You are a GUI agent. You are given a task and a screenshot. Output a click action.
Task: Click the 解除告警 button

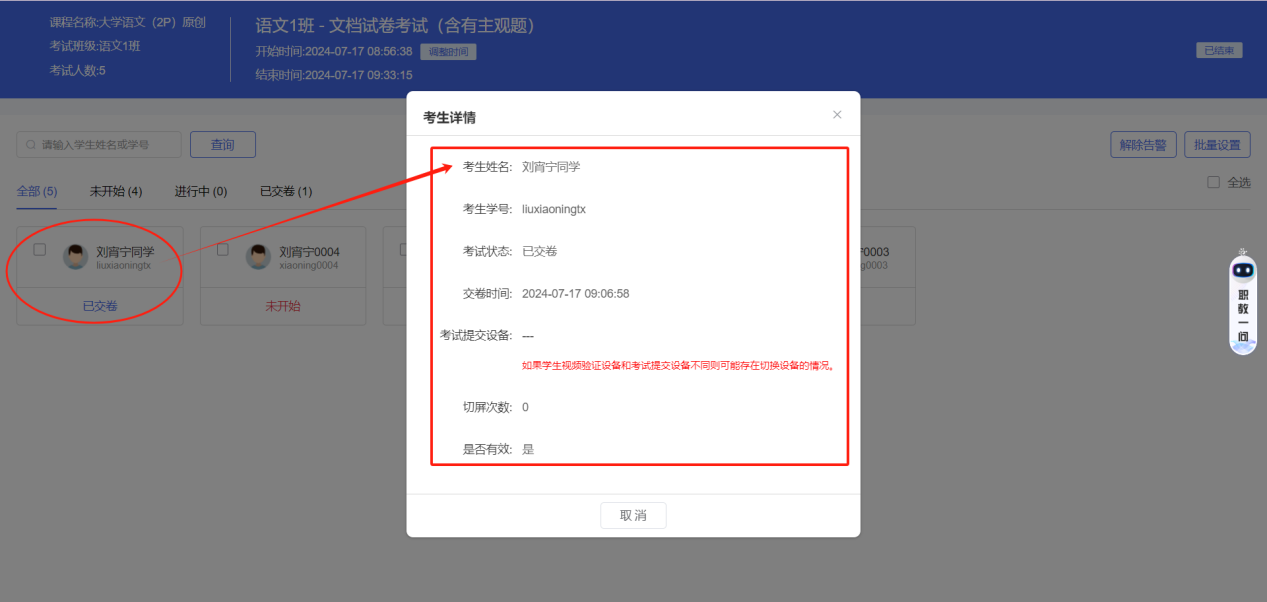pos(1142,144)
